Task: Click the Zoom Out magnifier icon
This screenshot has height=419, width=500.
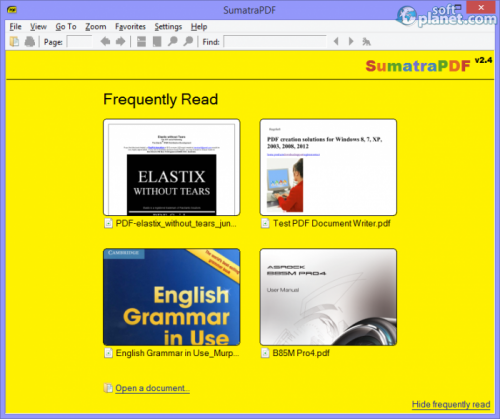Action: [x=173, y=42]
